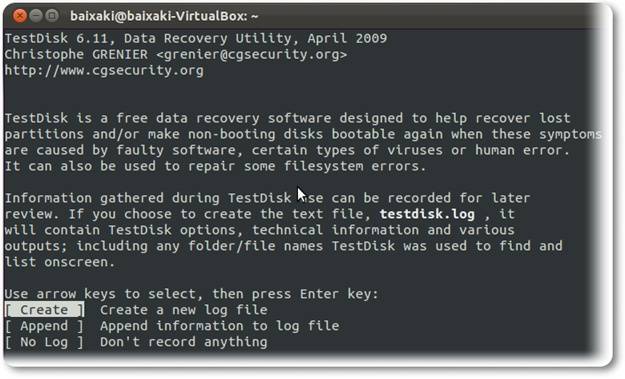This screenshot has width=625, height=379.
Task: Click 'Create a new log file' description
Action: click(x=184, y=310)
